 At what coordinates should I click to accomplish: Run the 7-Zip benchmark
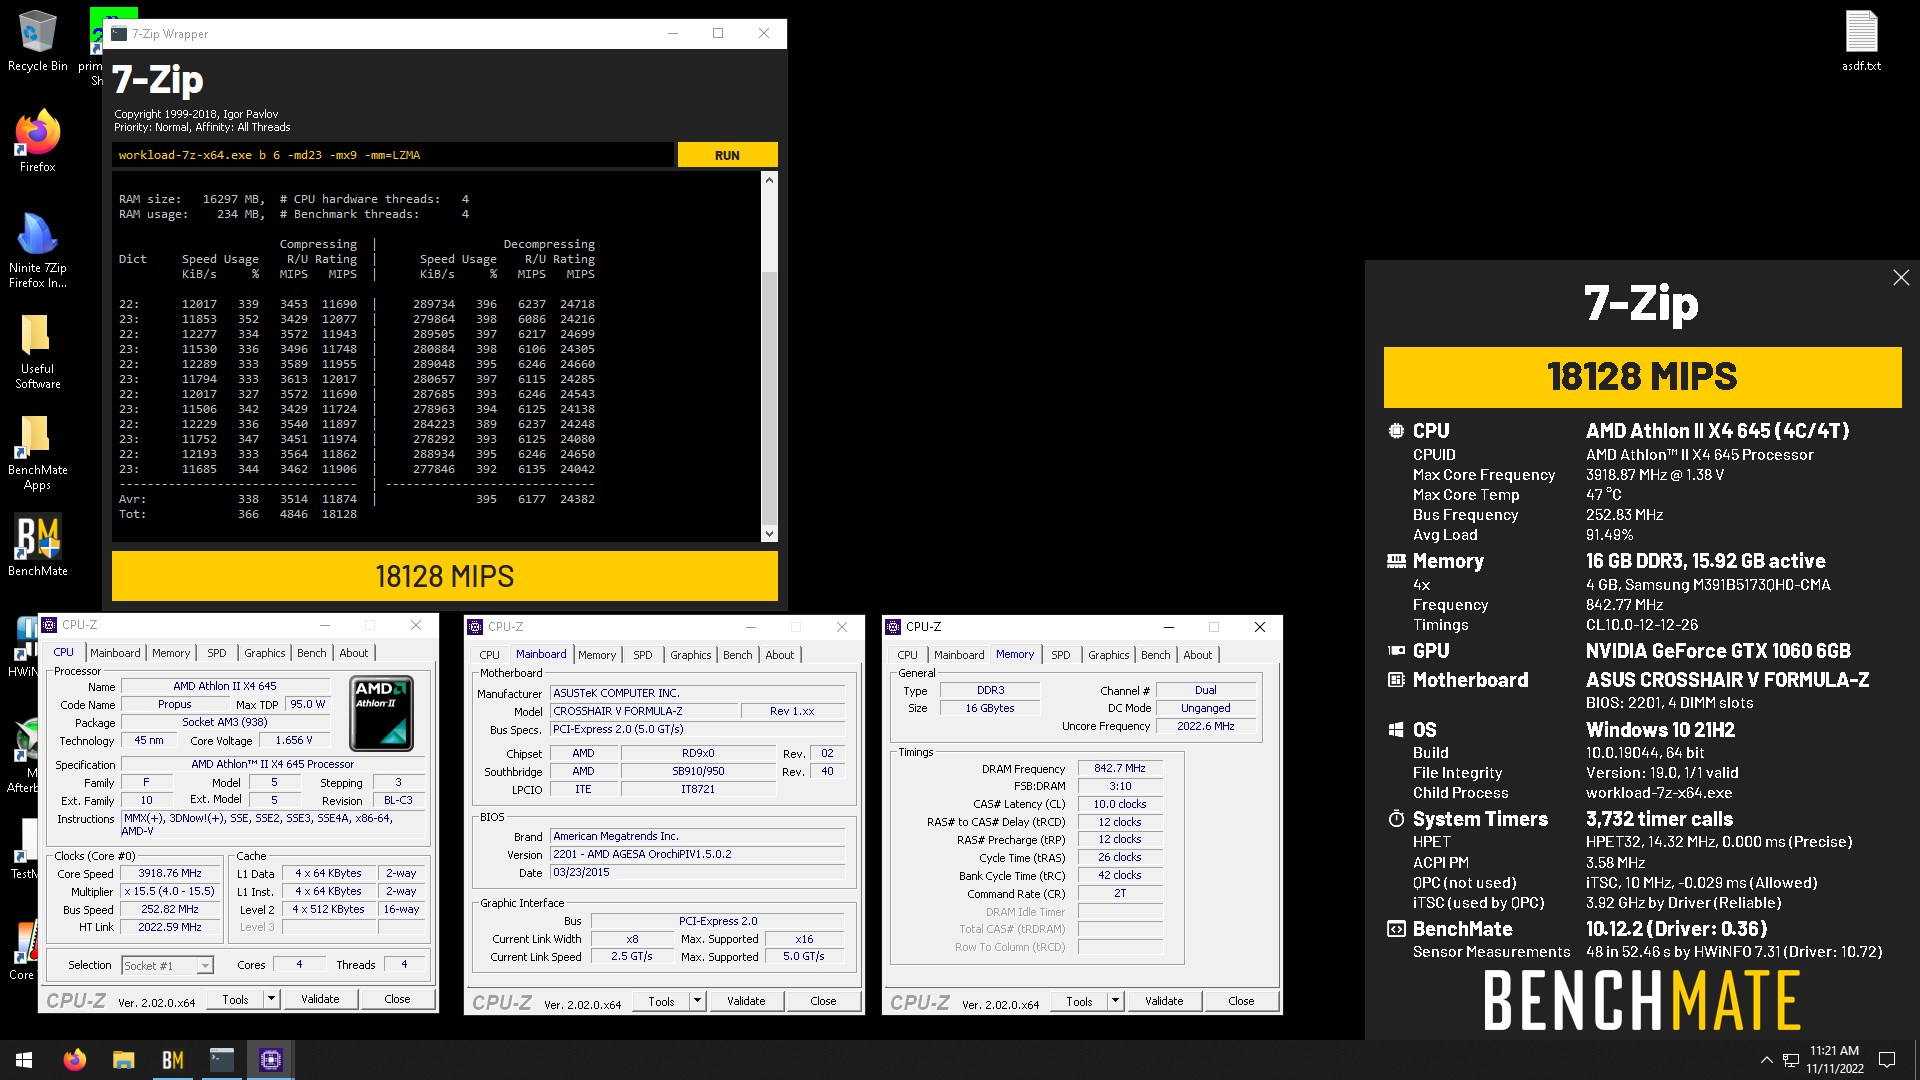pos(727,155)
